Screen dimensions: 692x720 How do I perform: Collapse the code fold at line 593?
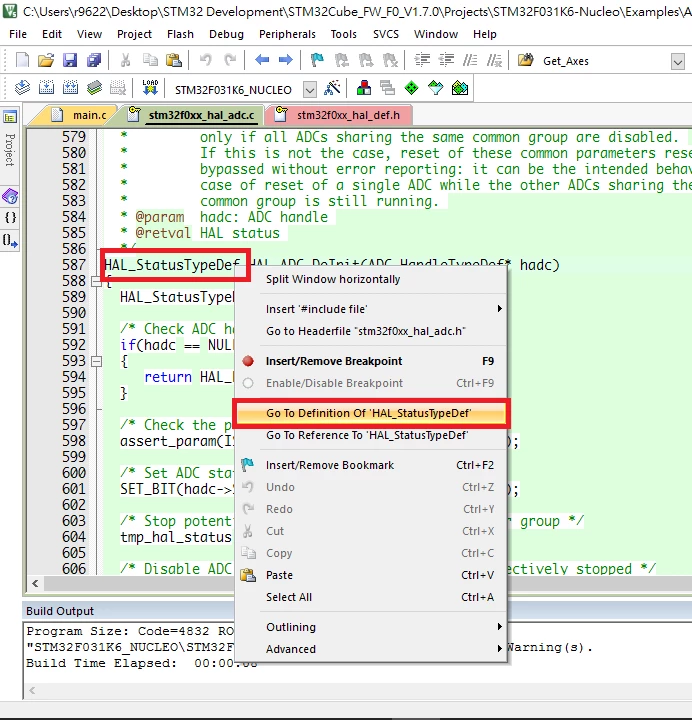(x=96, y=361)
